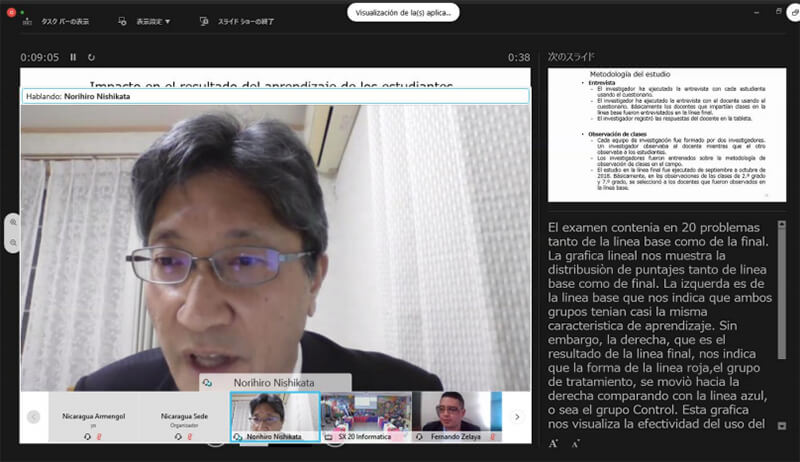Click Nicaragua Sede's muted microphone icon

click(x=190, y=437)
